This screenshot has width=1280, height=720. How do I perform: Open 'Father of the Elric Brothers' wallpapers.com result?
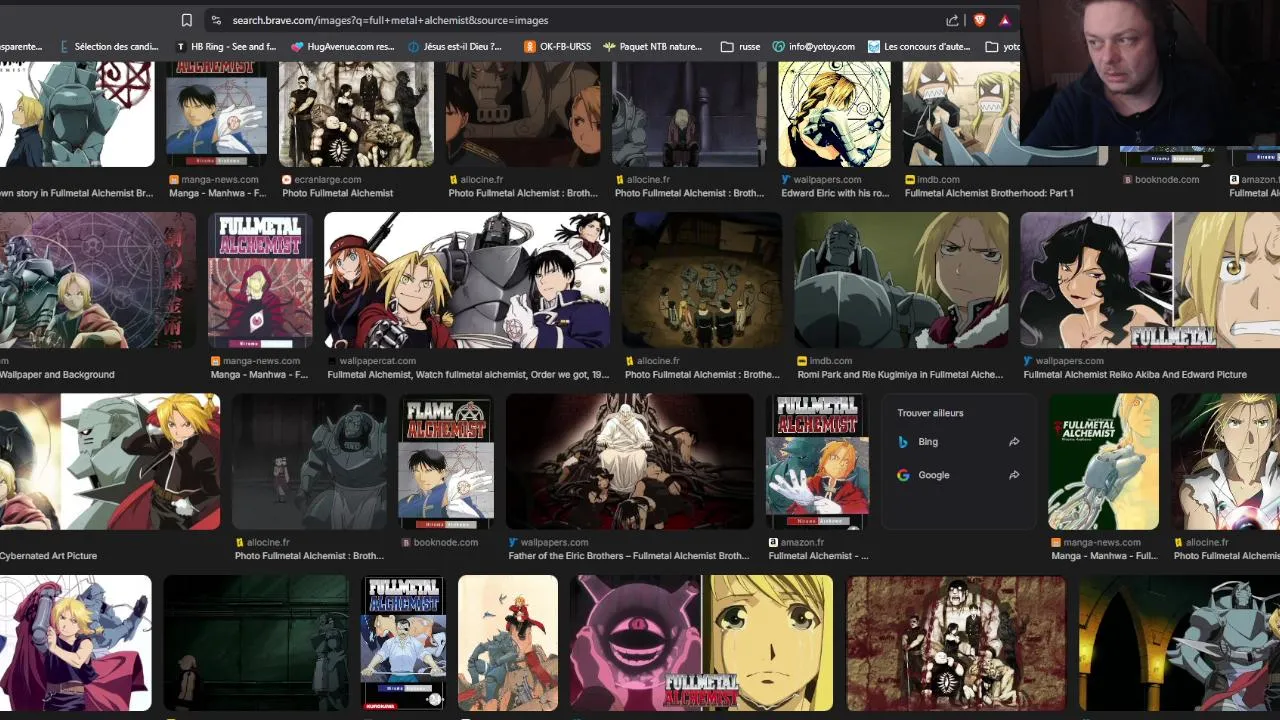coord(629,556)
